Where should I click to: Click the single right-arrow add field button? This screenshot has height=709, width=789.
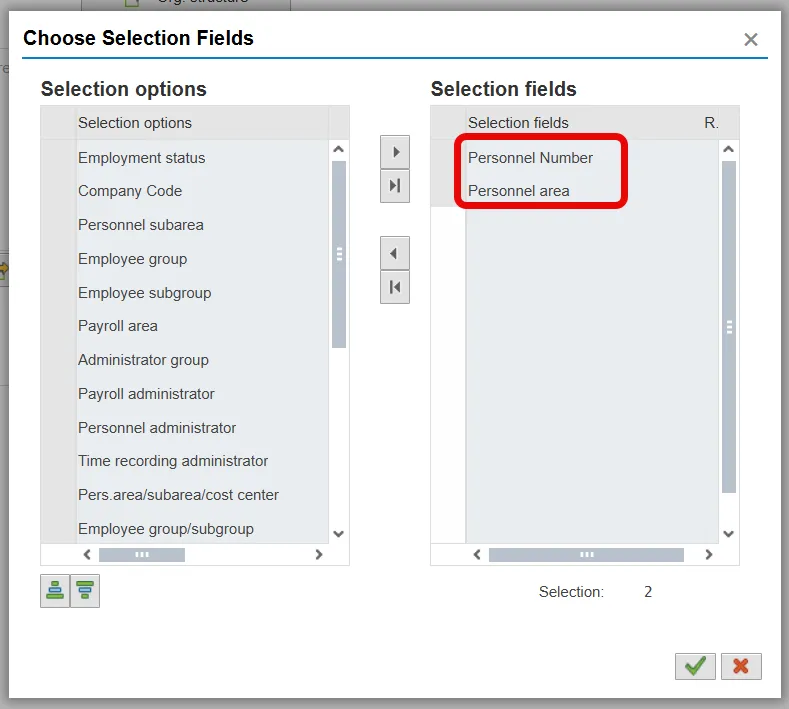coord(395,152)
